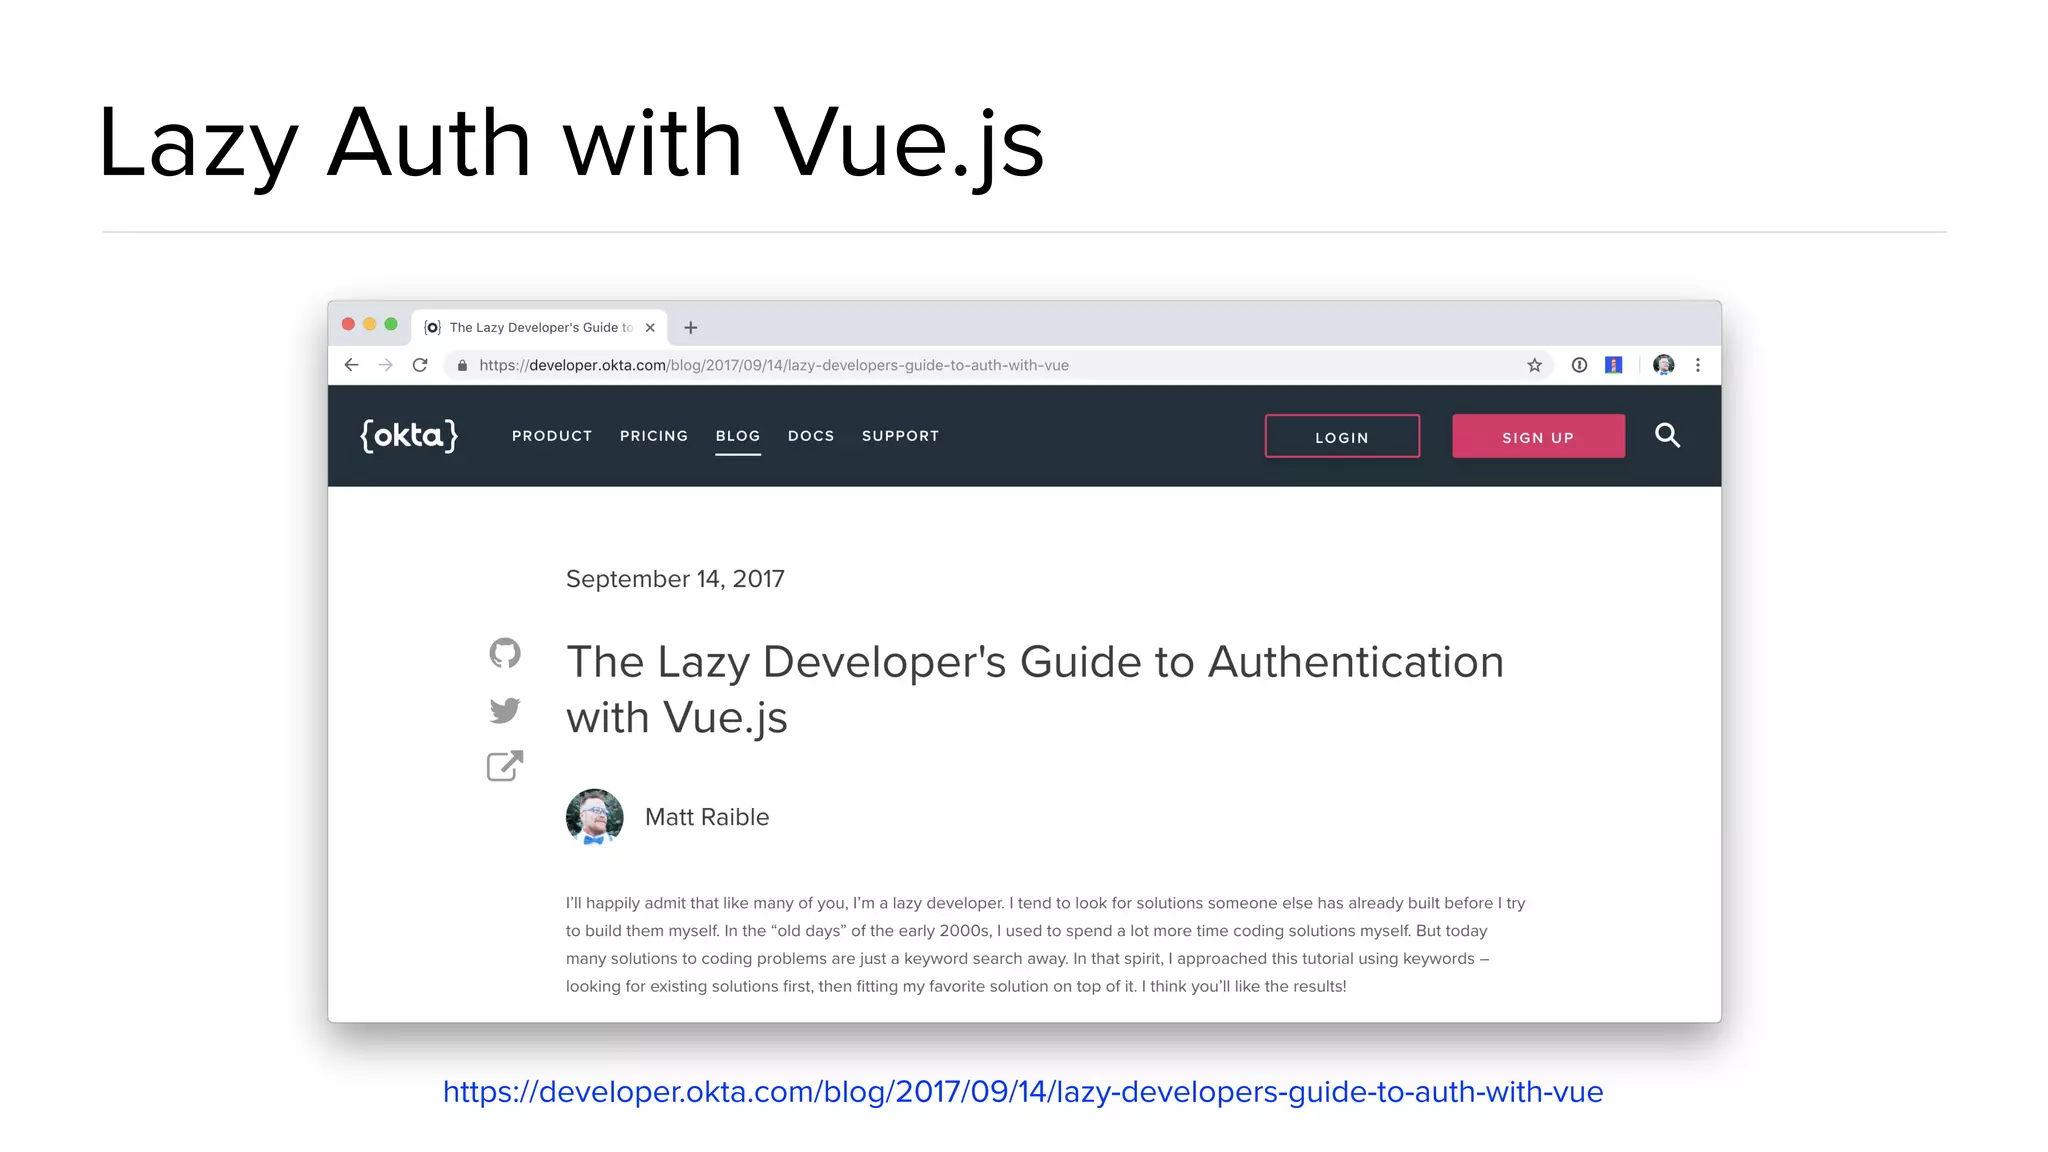Image resolution: width=2048 pixels, height=1152 pixels.
Task: Click the article title about Vue.js authentication
Action: [1035, 690]
